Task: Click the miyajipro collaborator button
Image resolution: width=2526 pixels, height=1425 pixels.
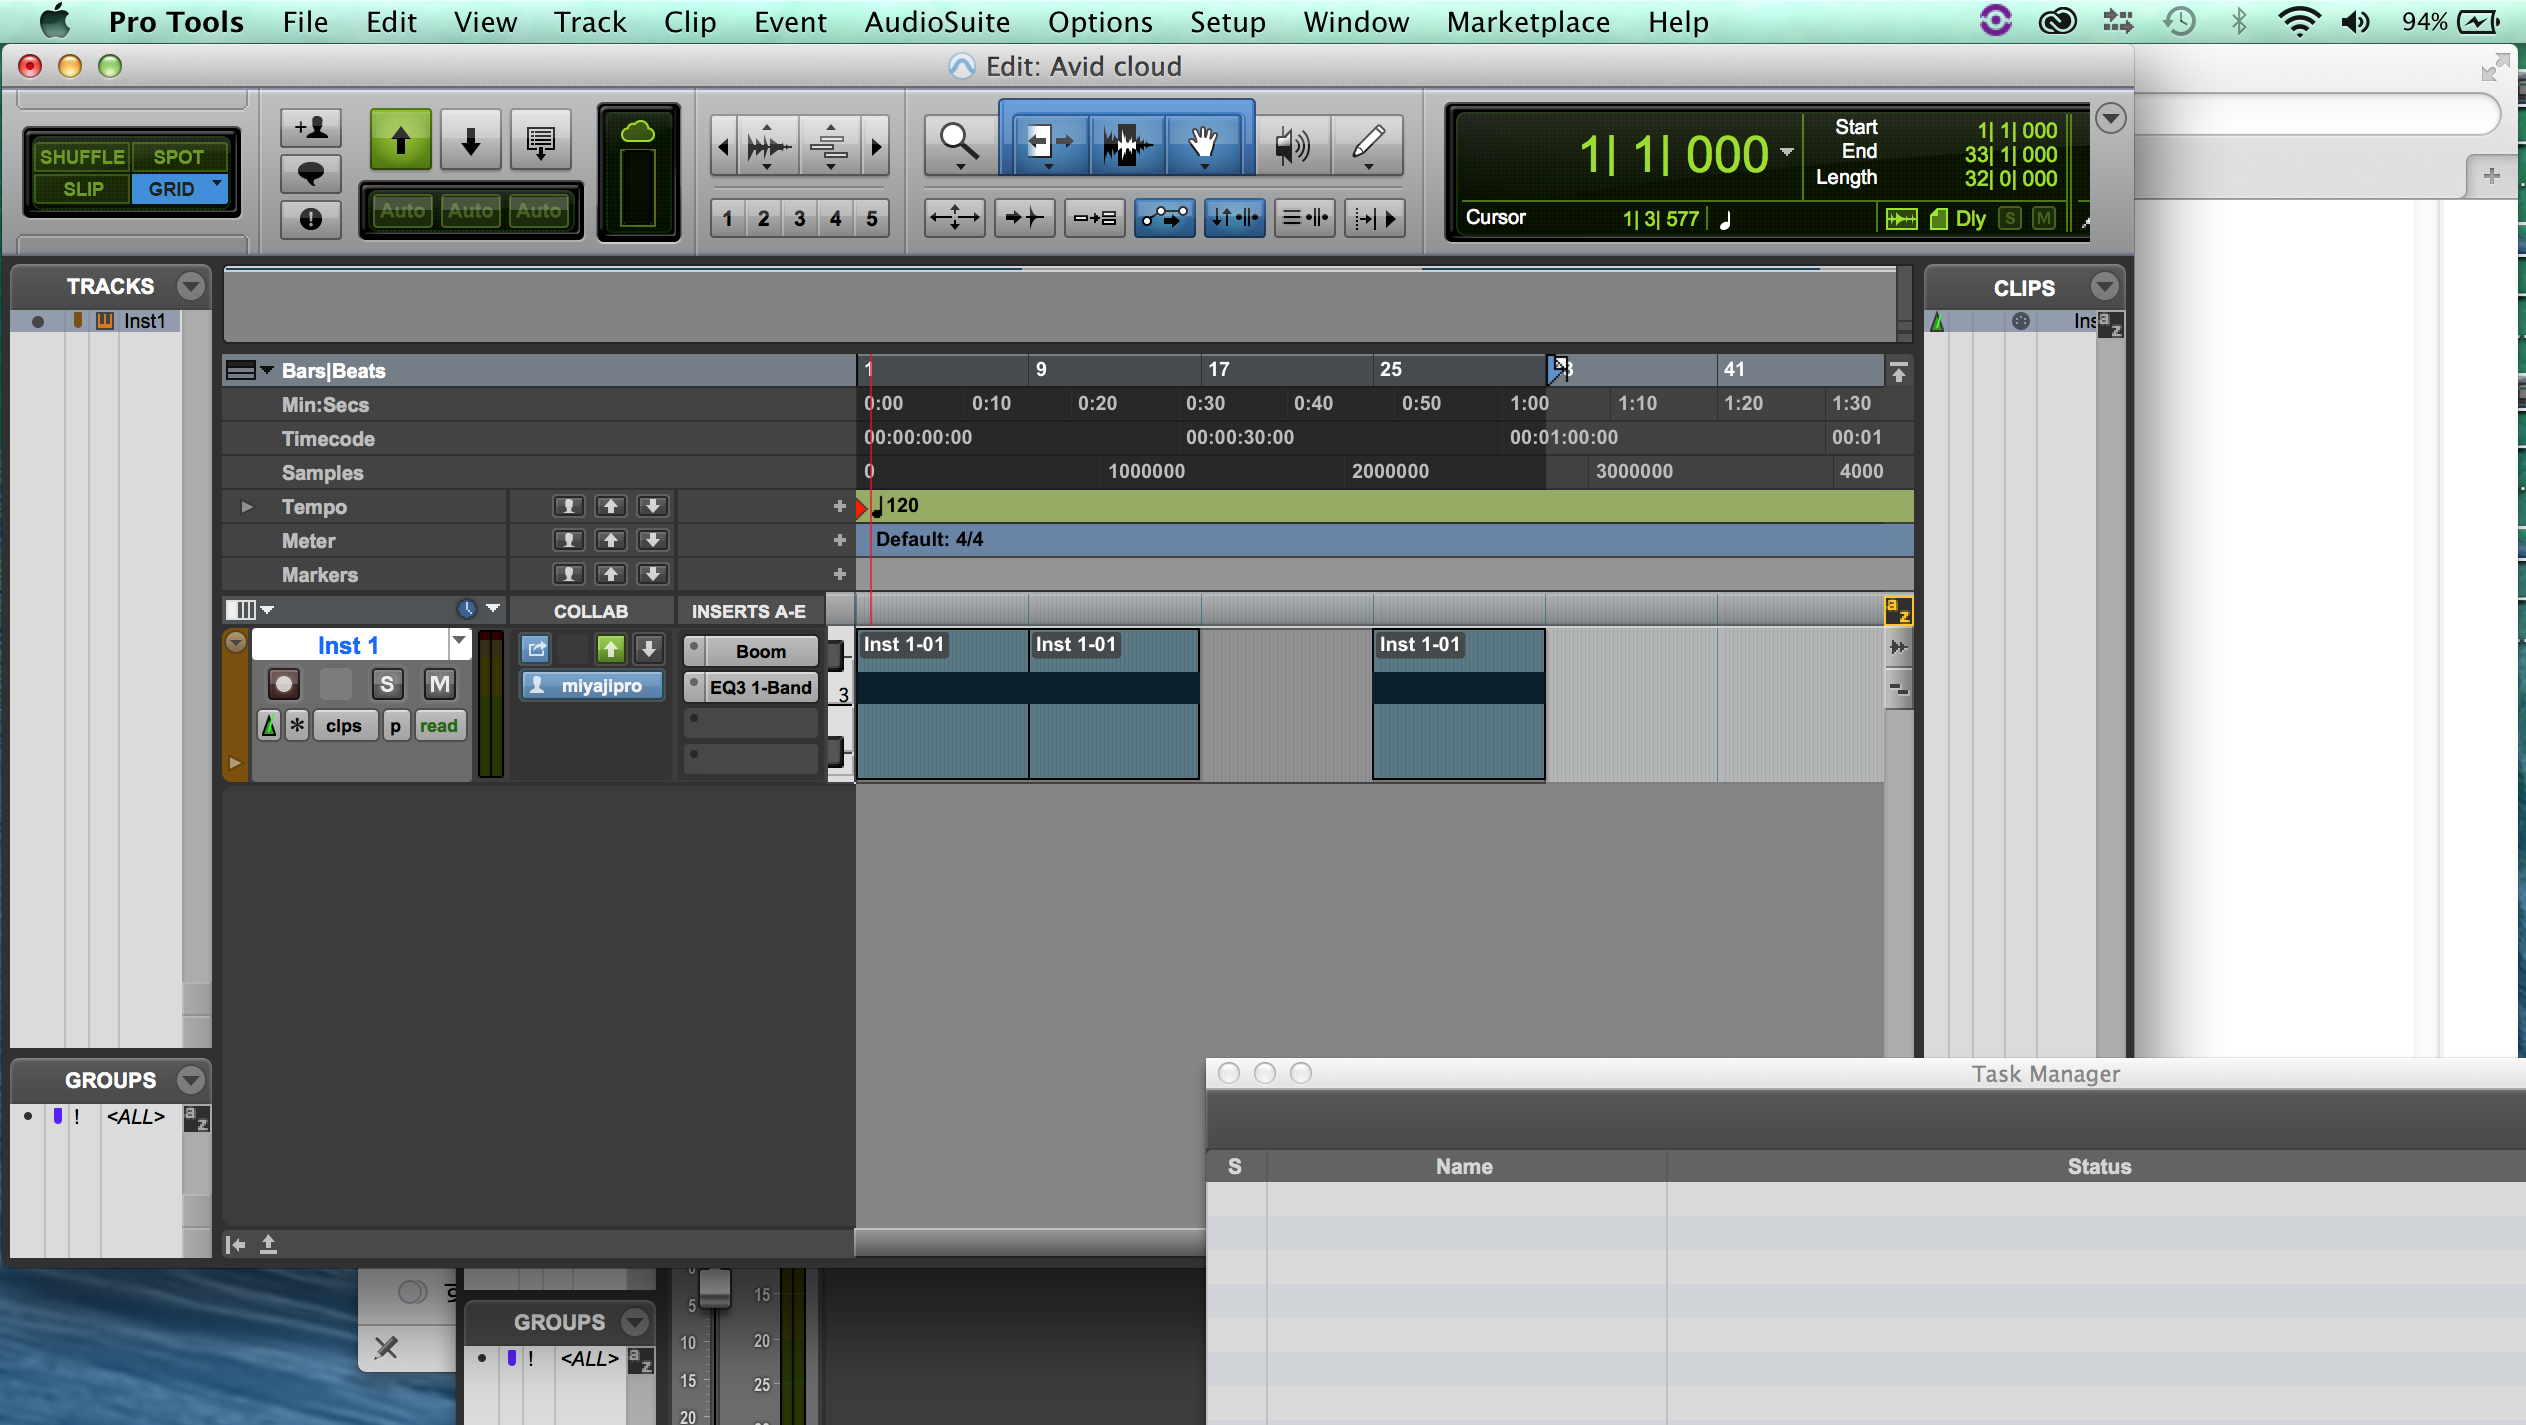Action: 592,686
